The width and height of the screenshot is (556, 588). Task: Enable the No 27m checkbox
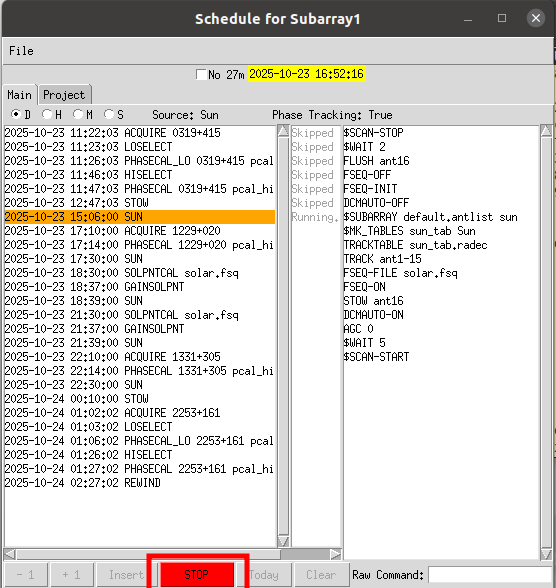click(x=201, y=74)
